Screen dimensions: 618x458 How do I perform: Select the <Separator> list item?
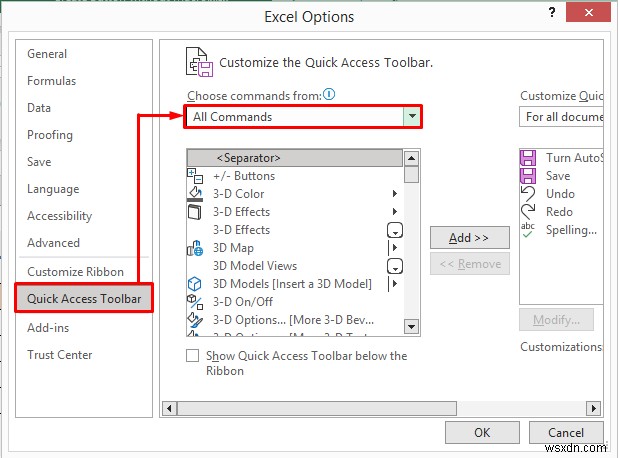click(x=294, y=158)
